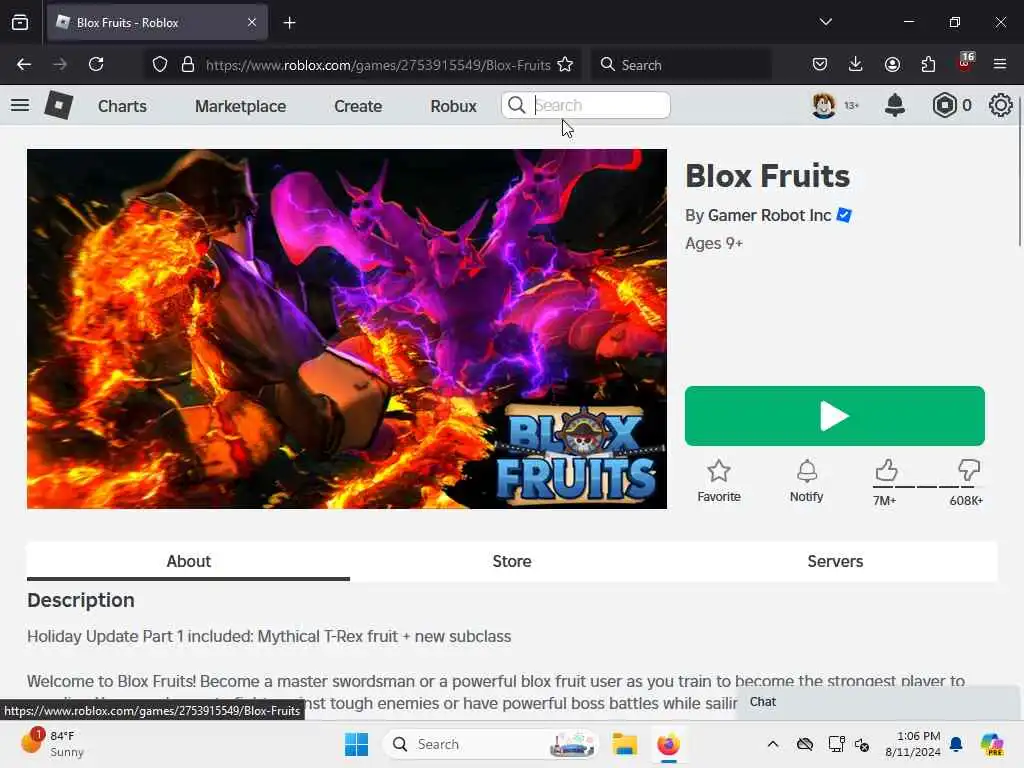Open the Firefox View recent browsing icon
1024x768 pixels.
click(x=20, y=23)
